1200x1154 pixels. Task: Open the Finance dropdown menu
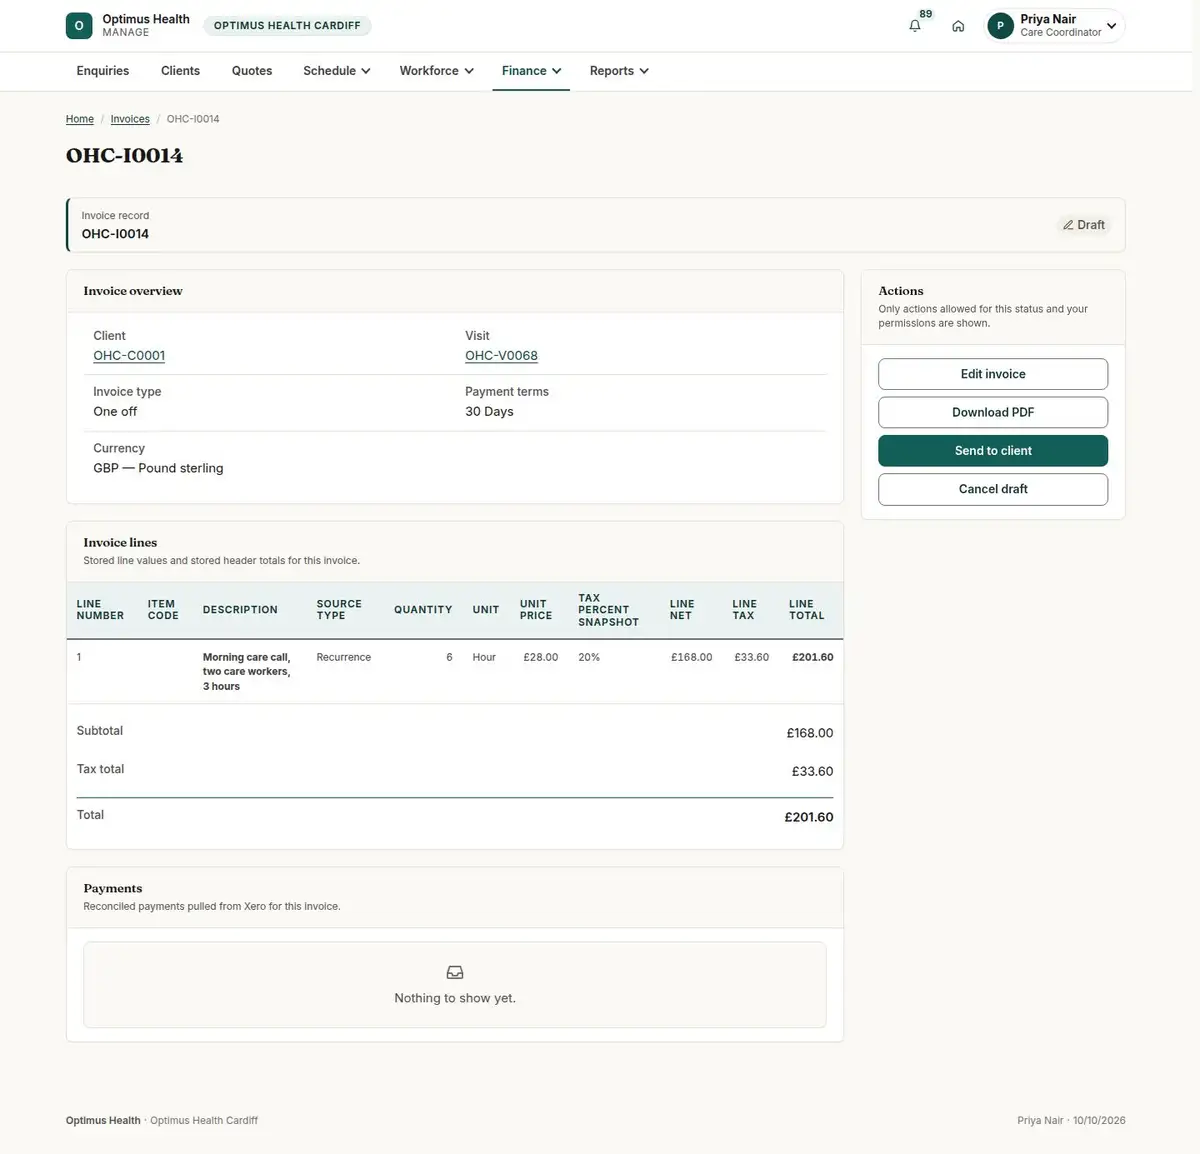coord(531,71)
